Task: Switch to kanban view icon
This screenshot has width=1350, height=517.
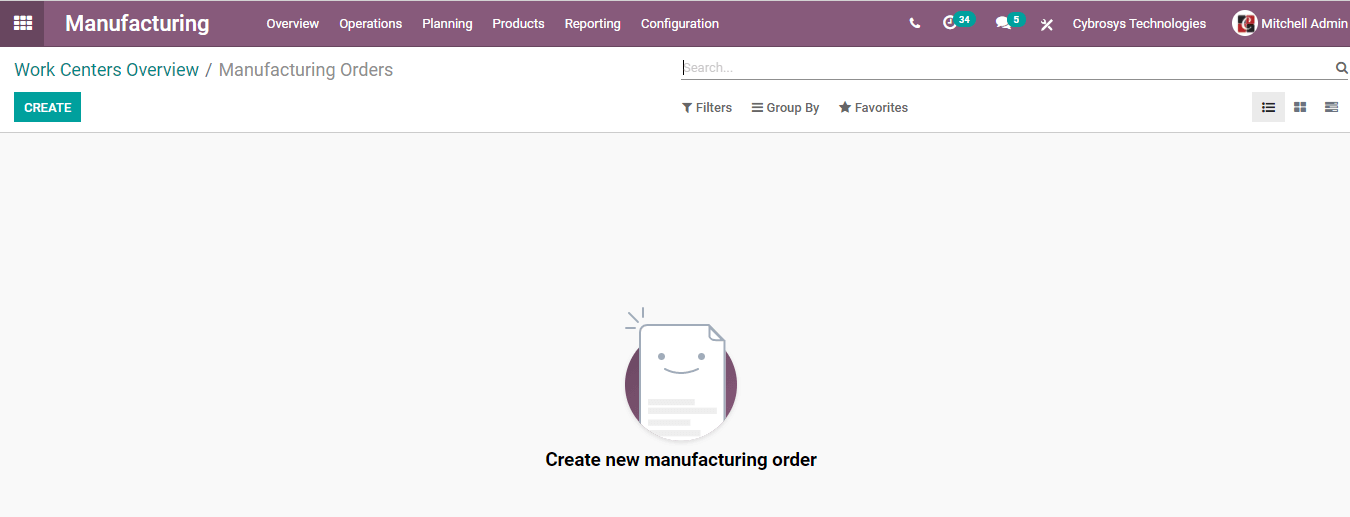Action: pos(1300,107)
